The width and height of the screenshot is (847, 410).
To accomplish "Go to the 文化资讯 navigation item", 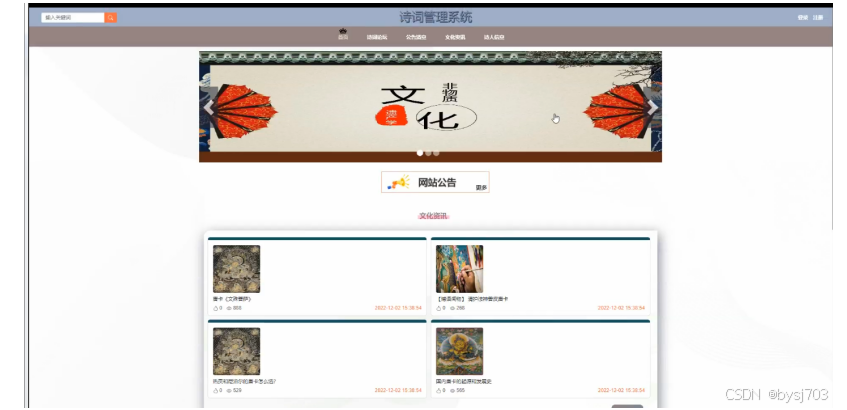I will [x=455, y=37].
